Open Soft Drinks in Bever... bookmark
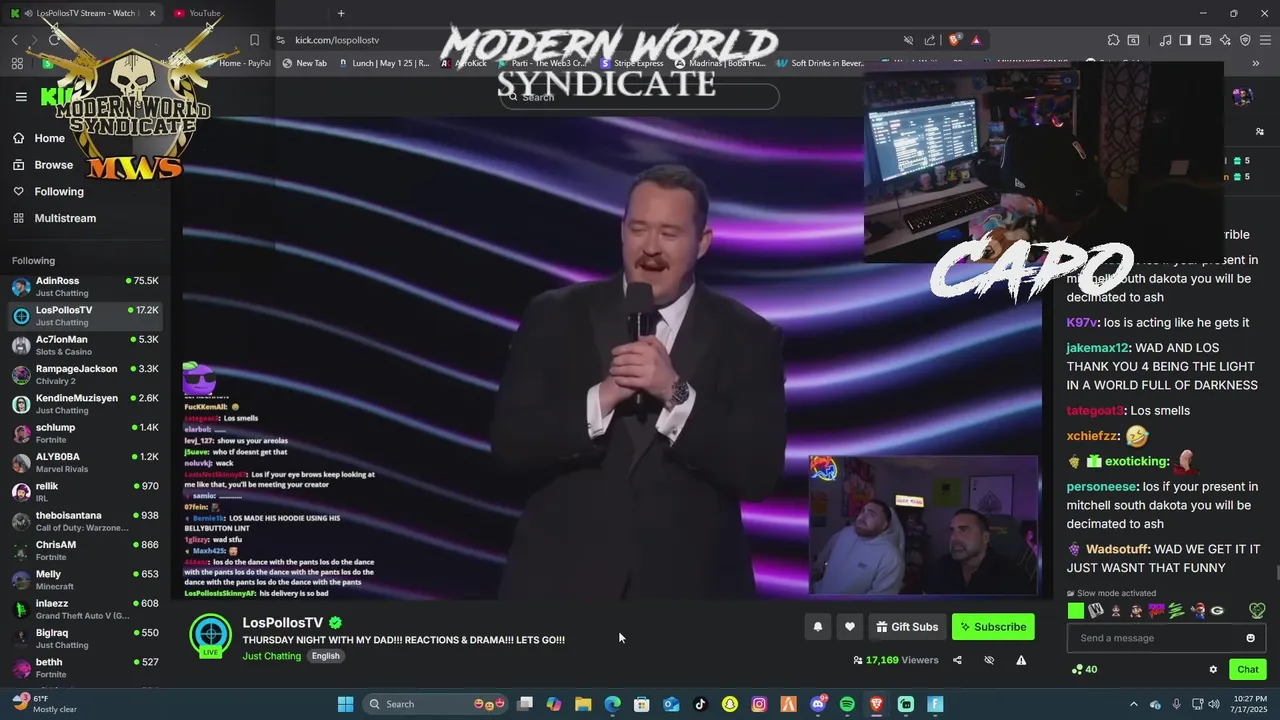 tap(820, 63)
